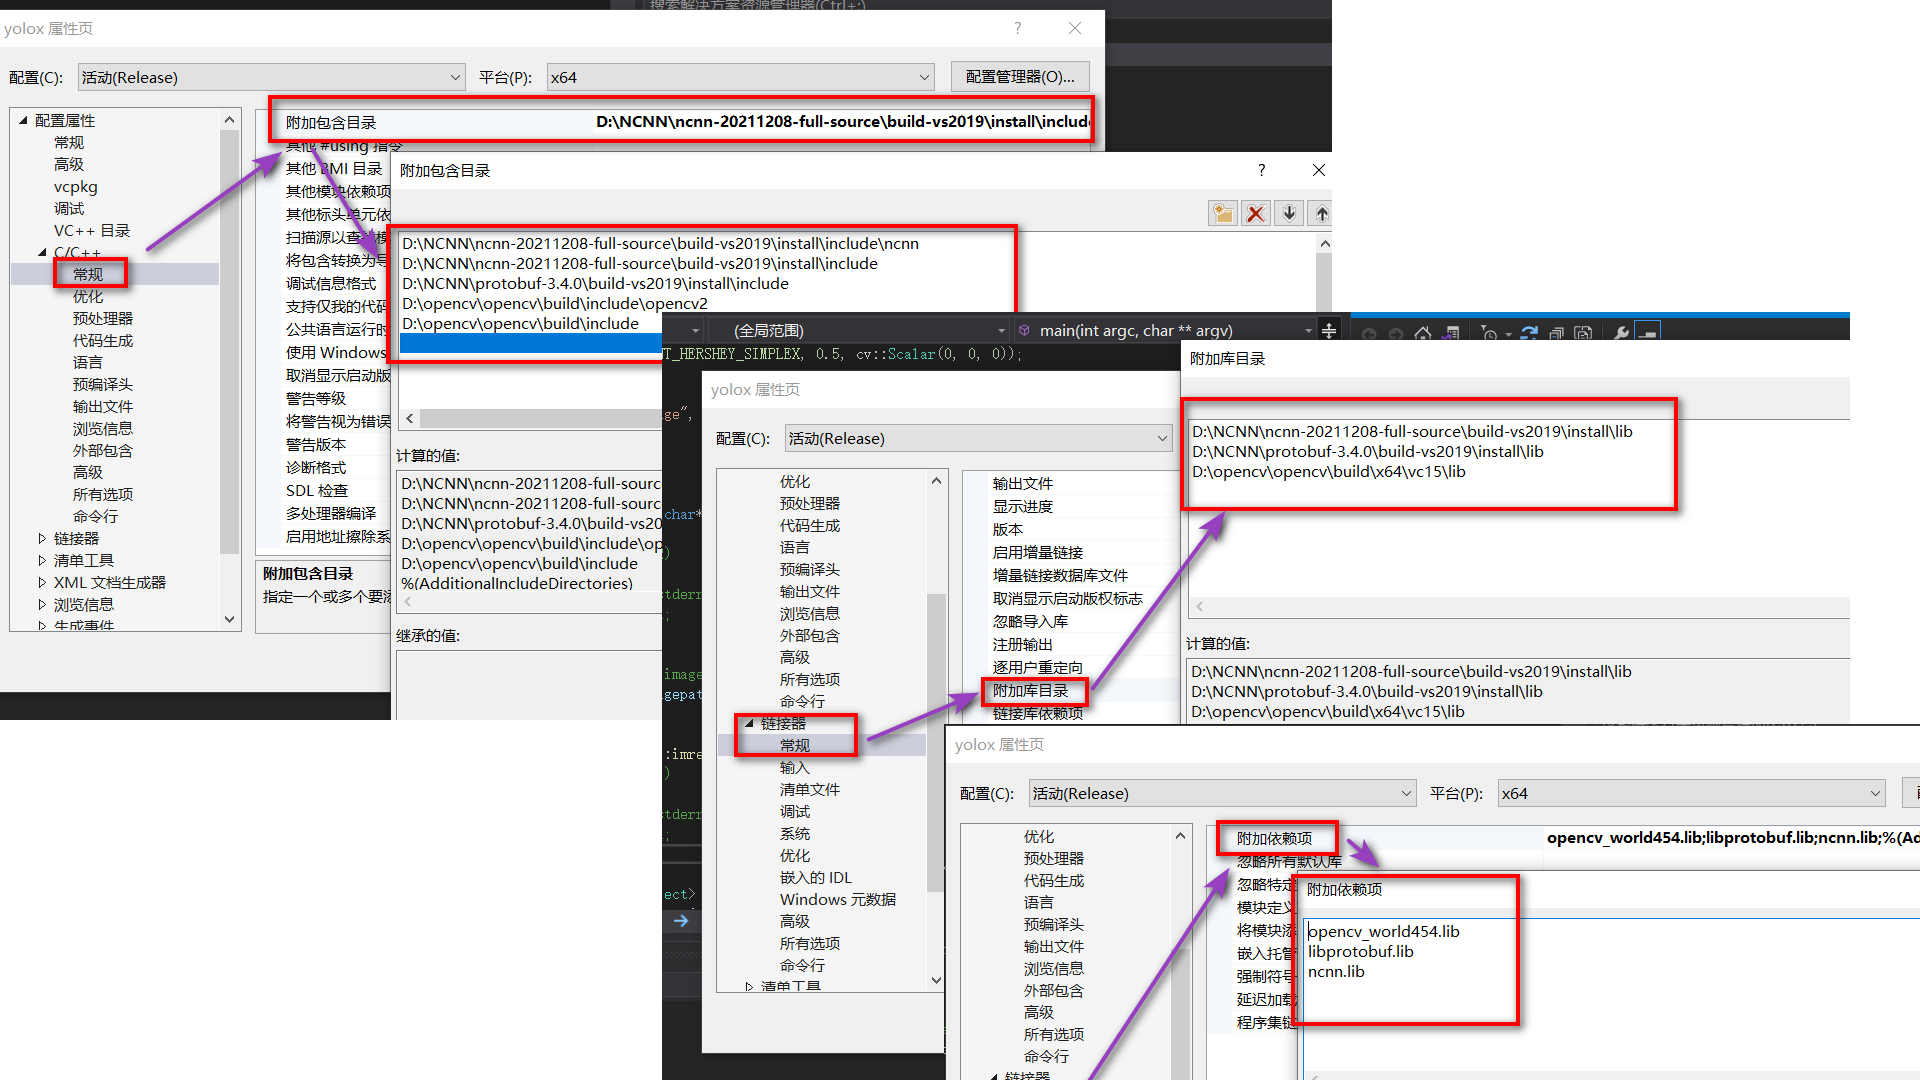Move selected include path down

[1289, 213]
